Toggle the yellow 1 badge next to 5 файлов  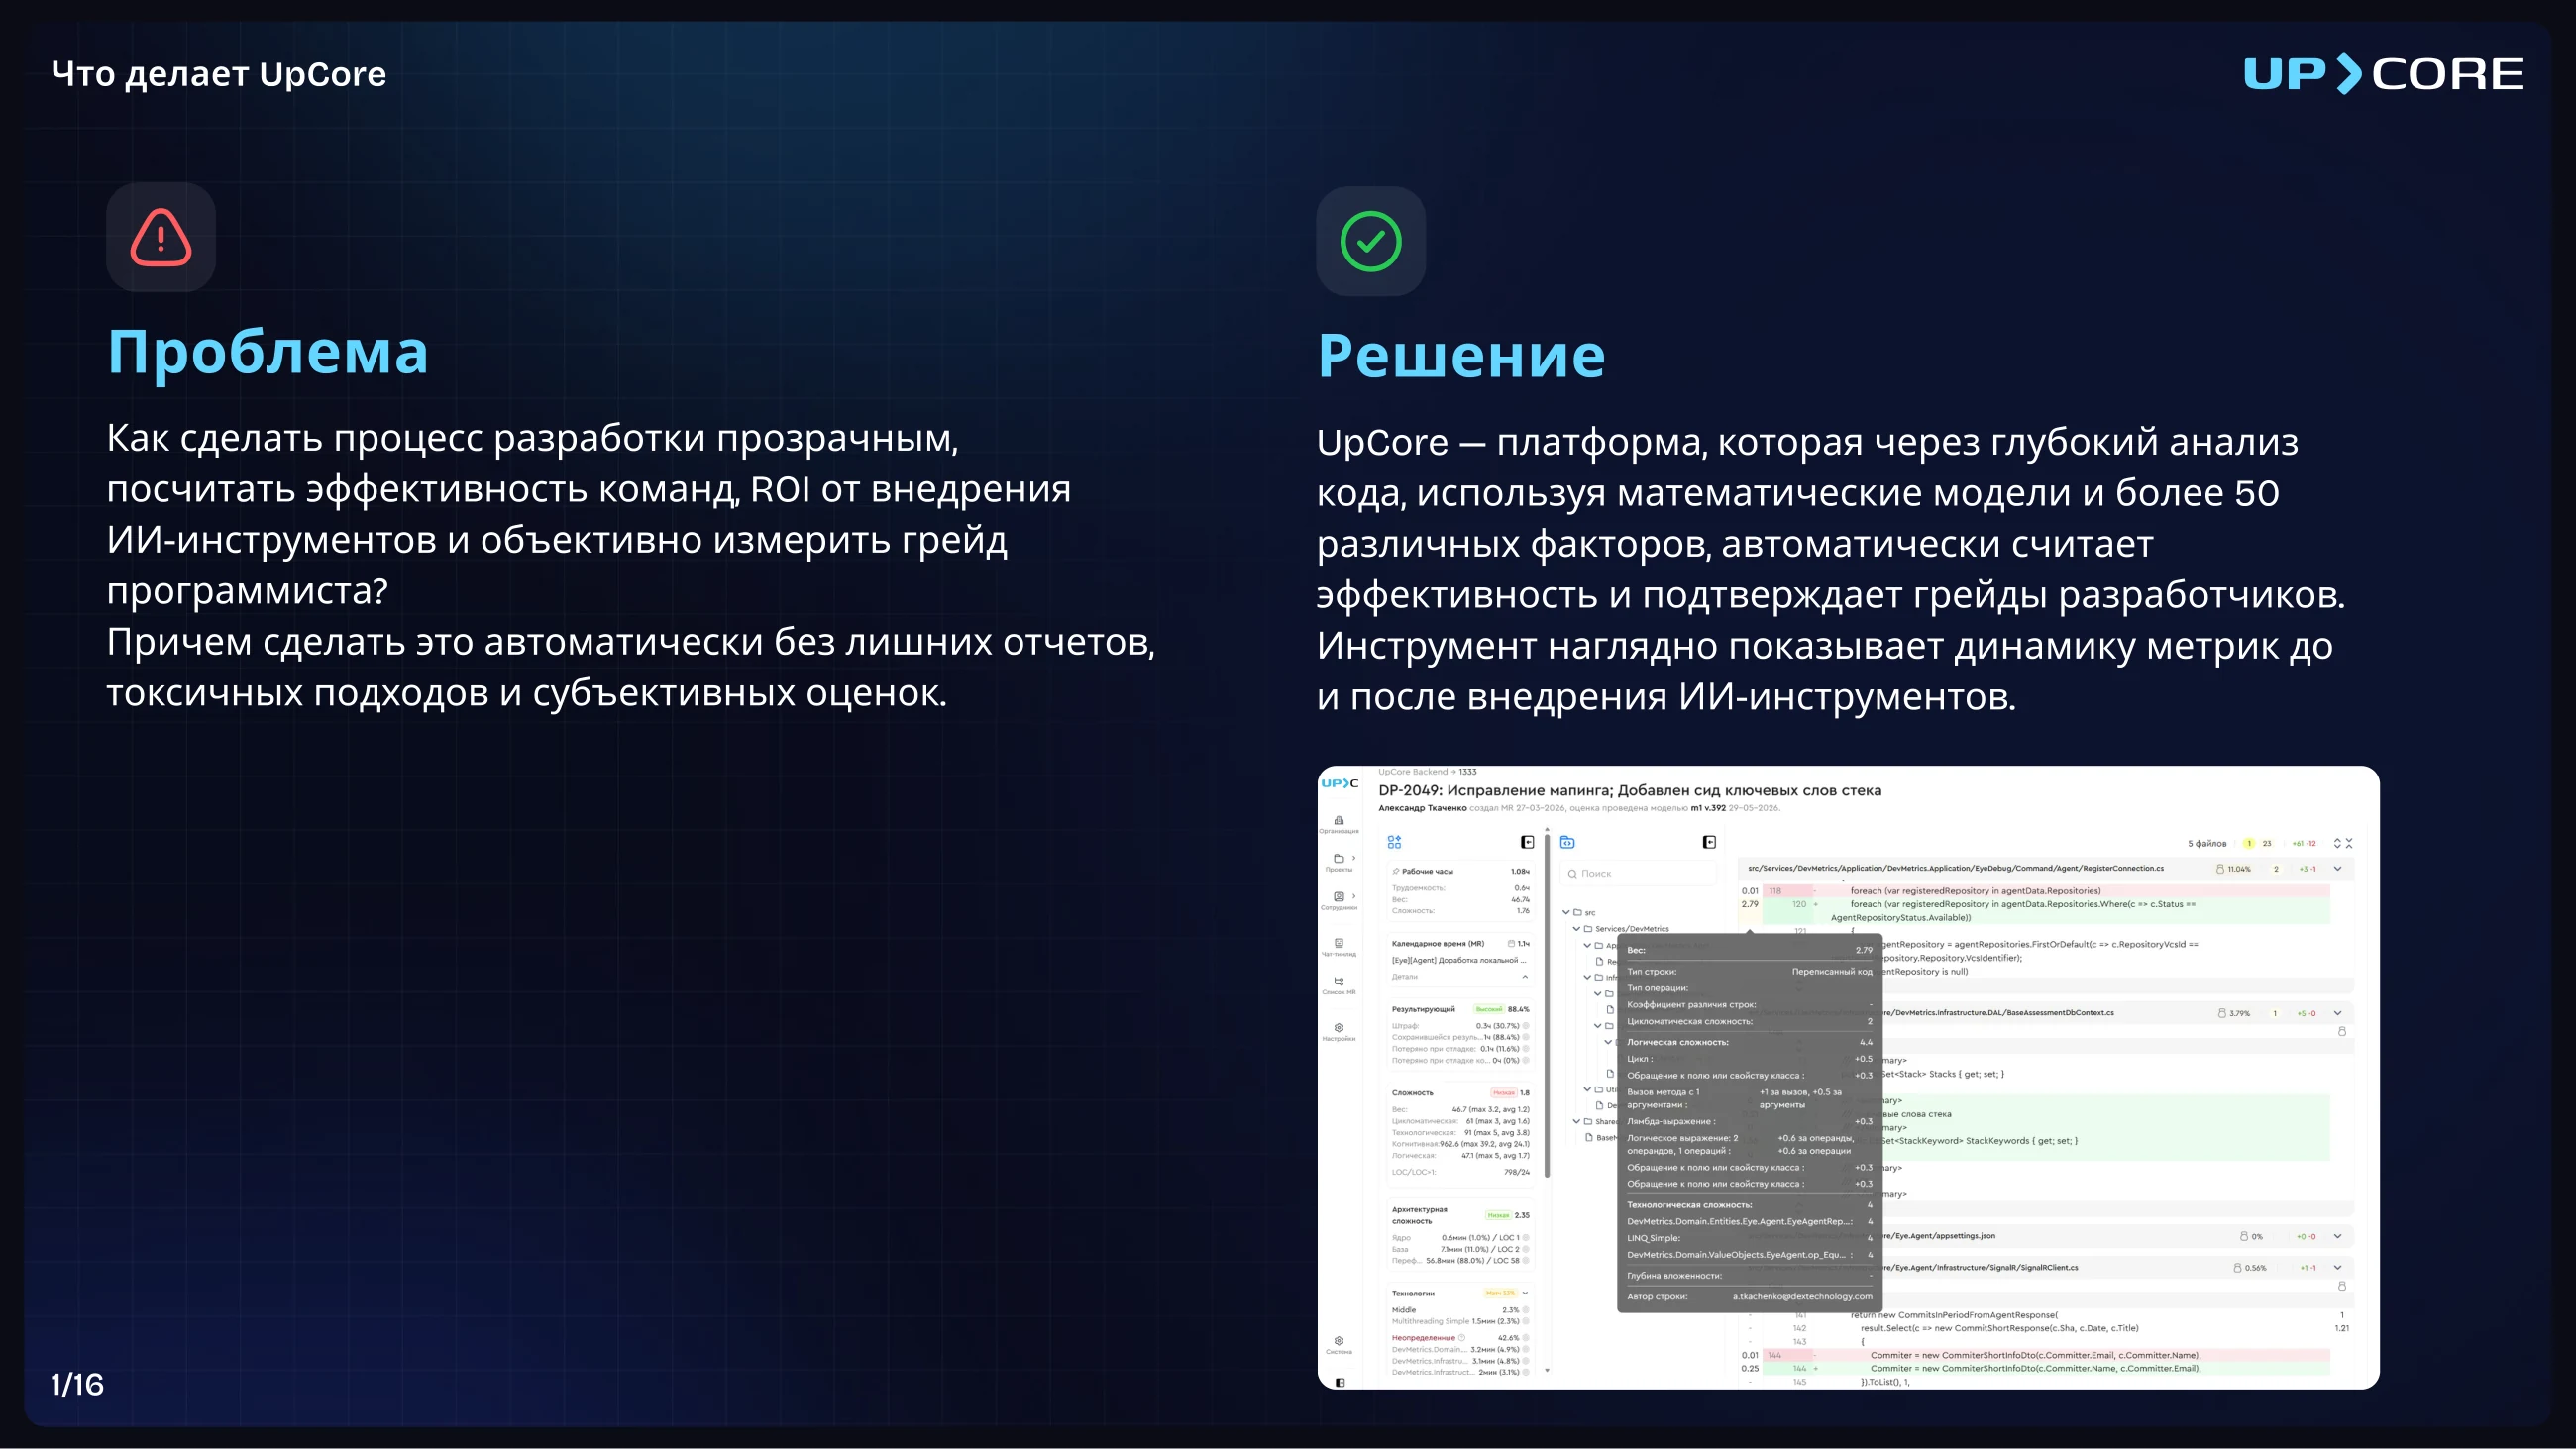coord(2248,843)
